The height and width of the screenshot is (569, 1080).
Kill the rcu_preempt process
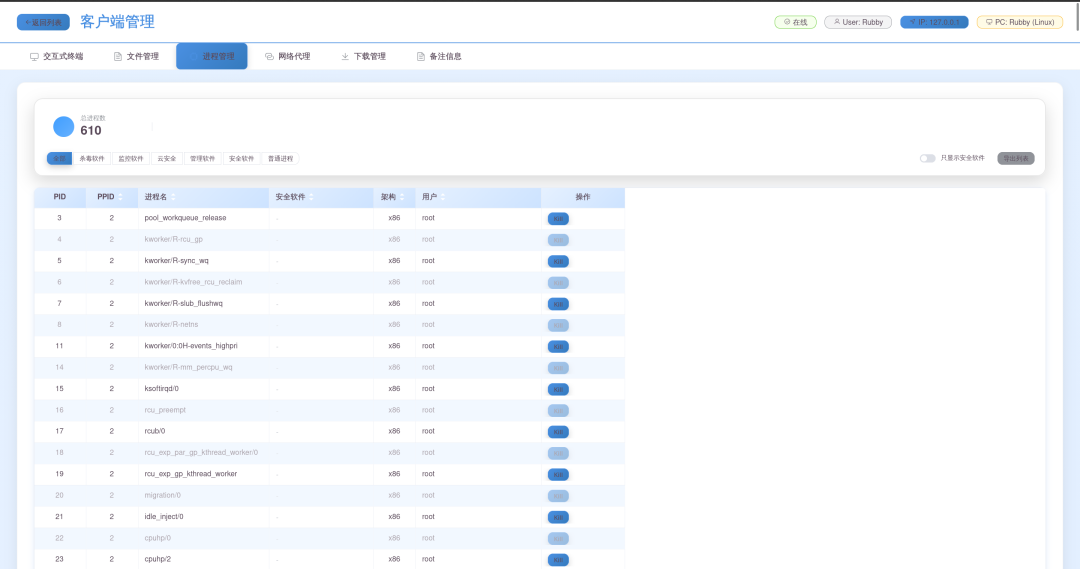tap(558, 411)
